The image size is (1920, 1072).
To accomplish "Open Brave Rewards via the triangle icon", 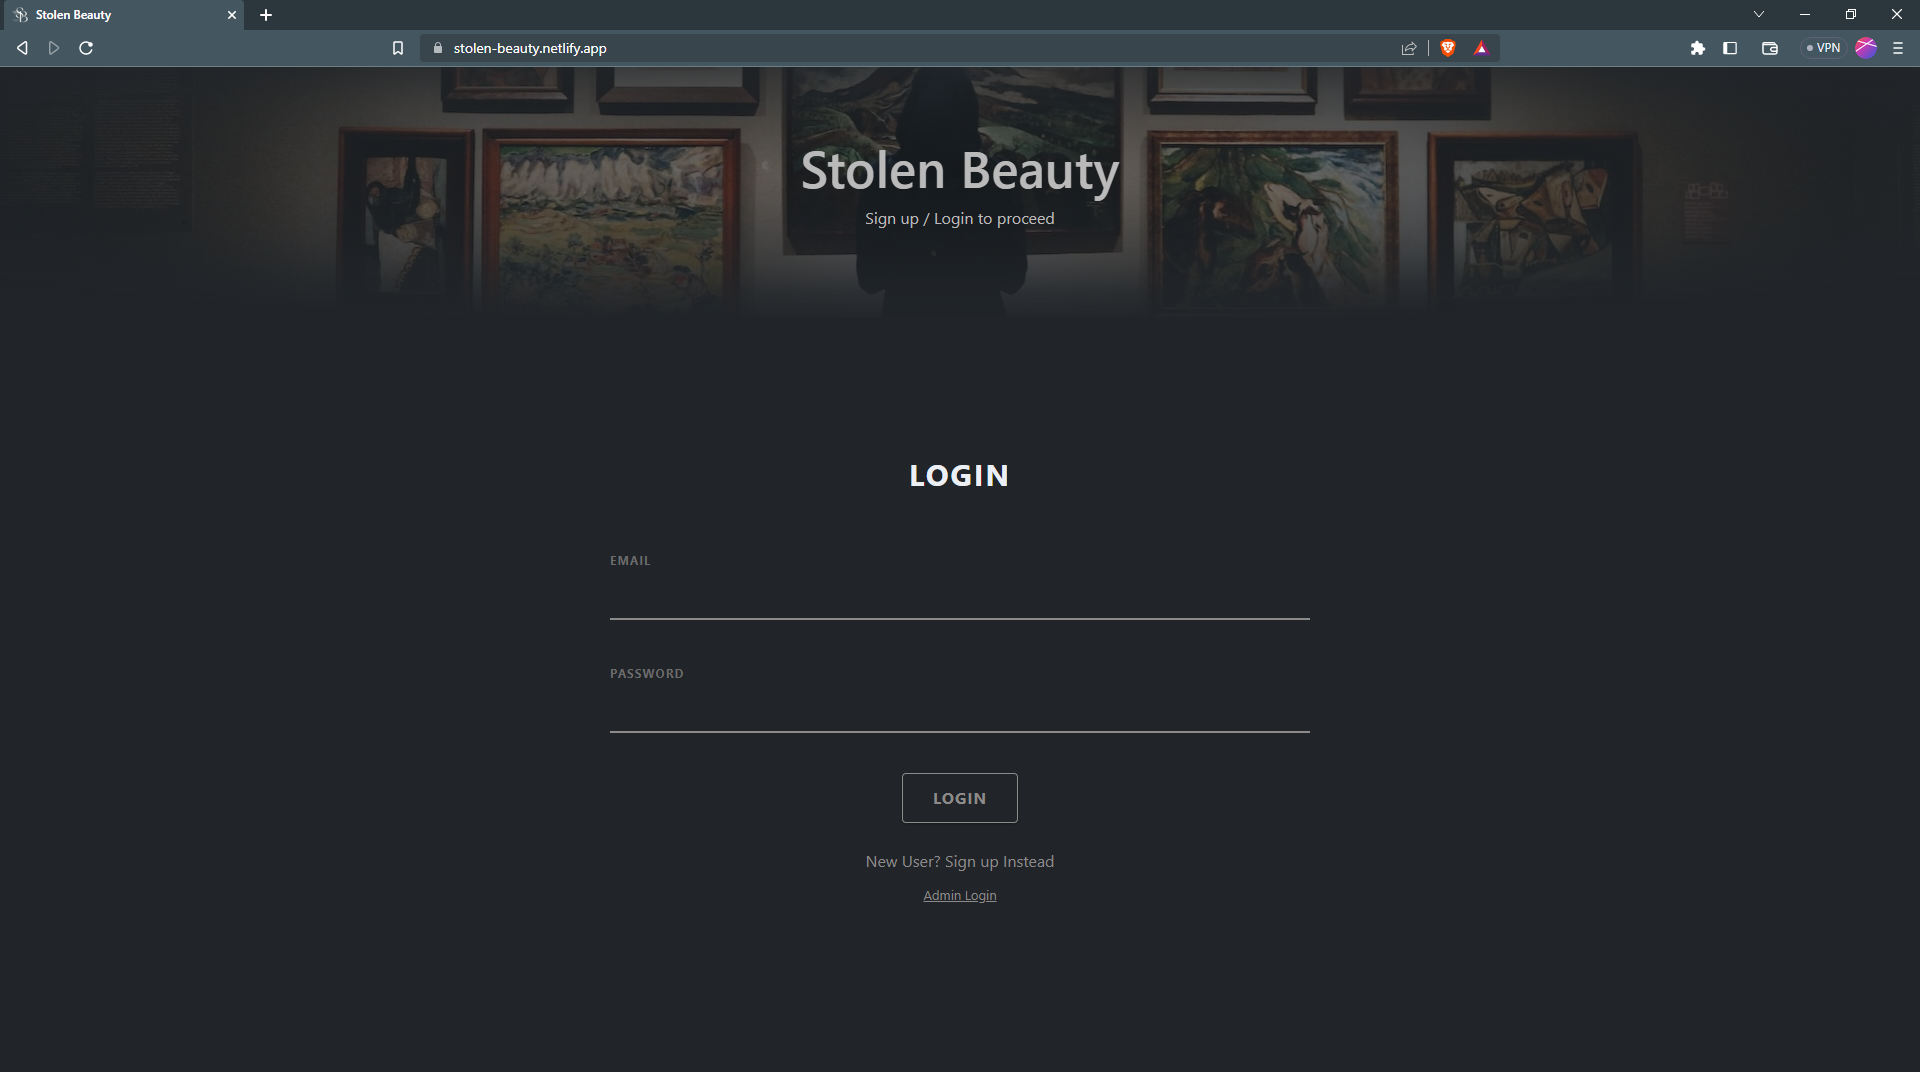I will click(x=1481, y=47).
